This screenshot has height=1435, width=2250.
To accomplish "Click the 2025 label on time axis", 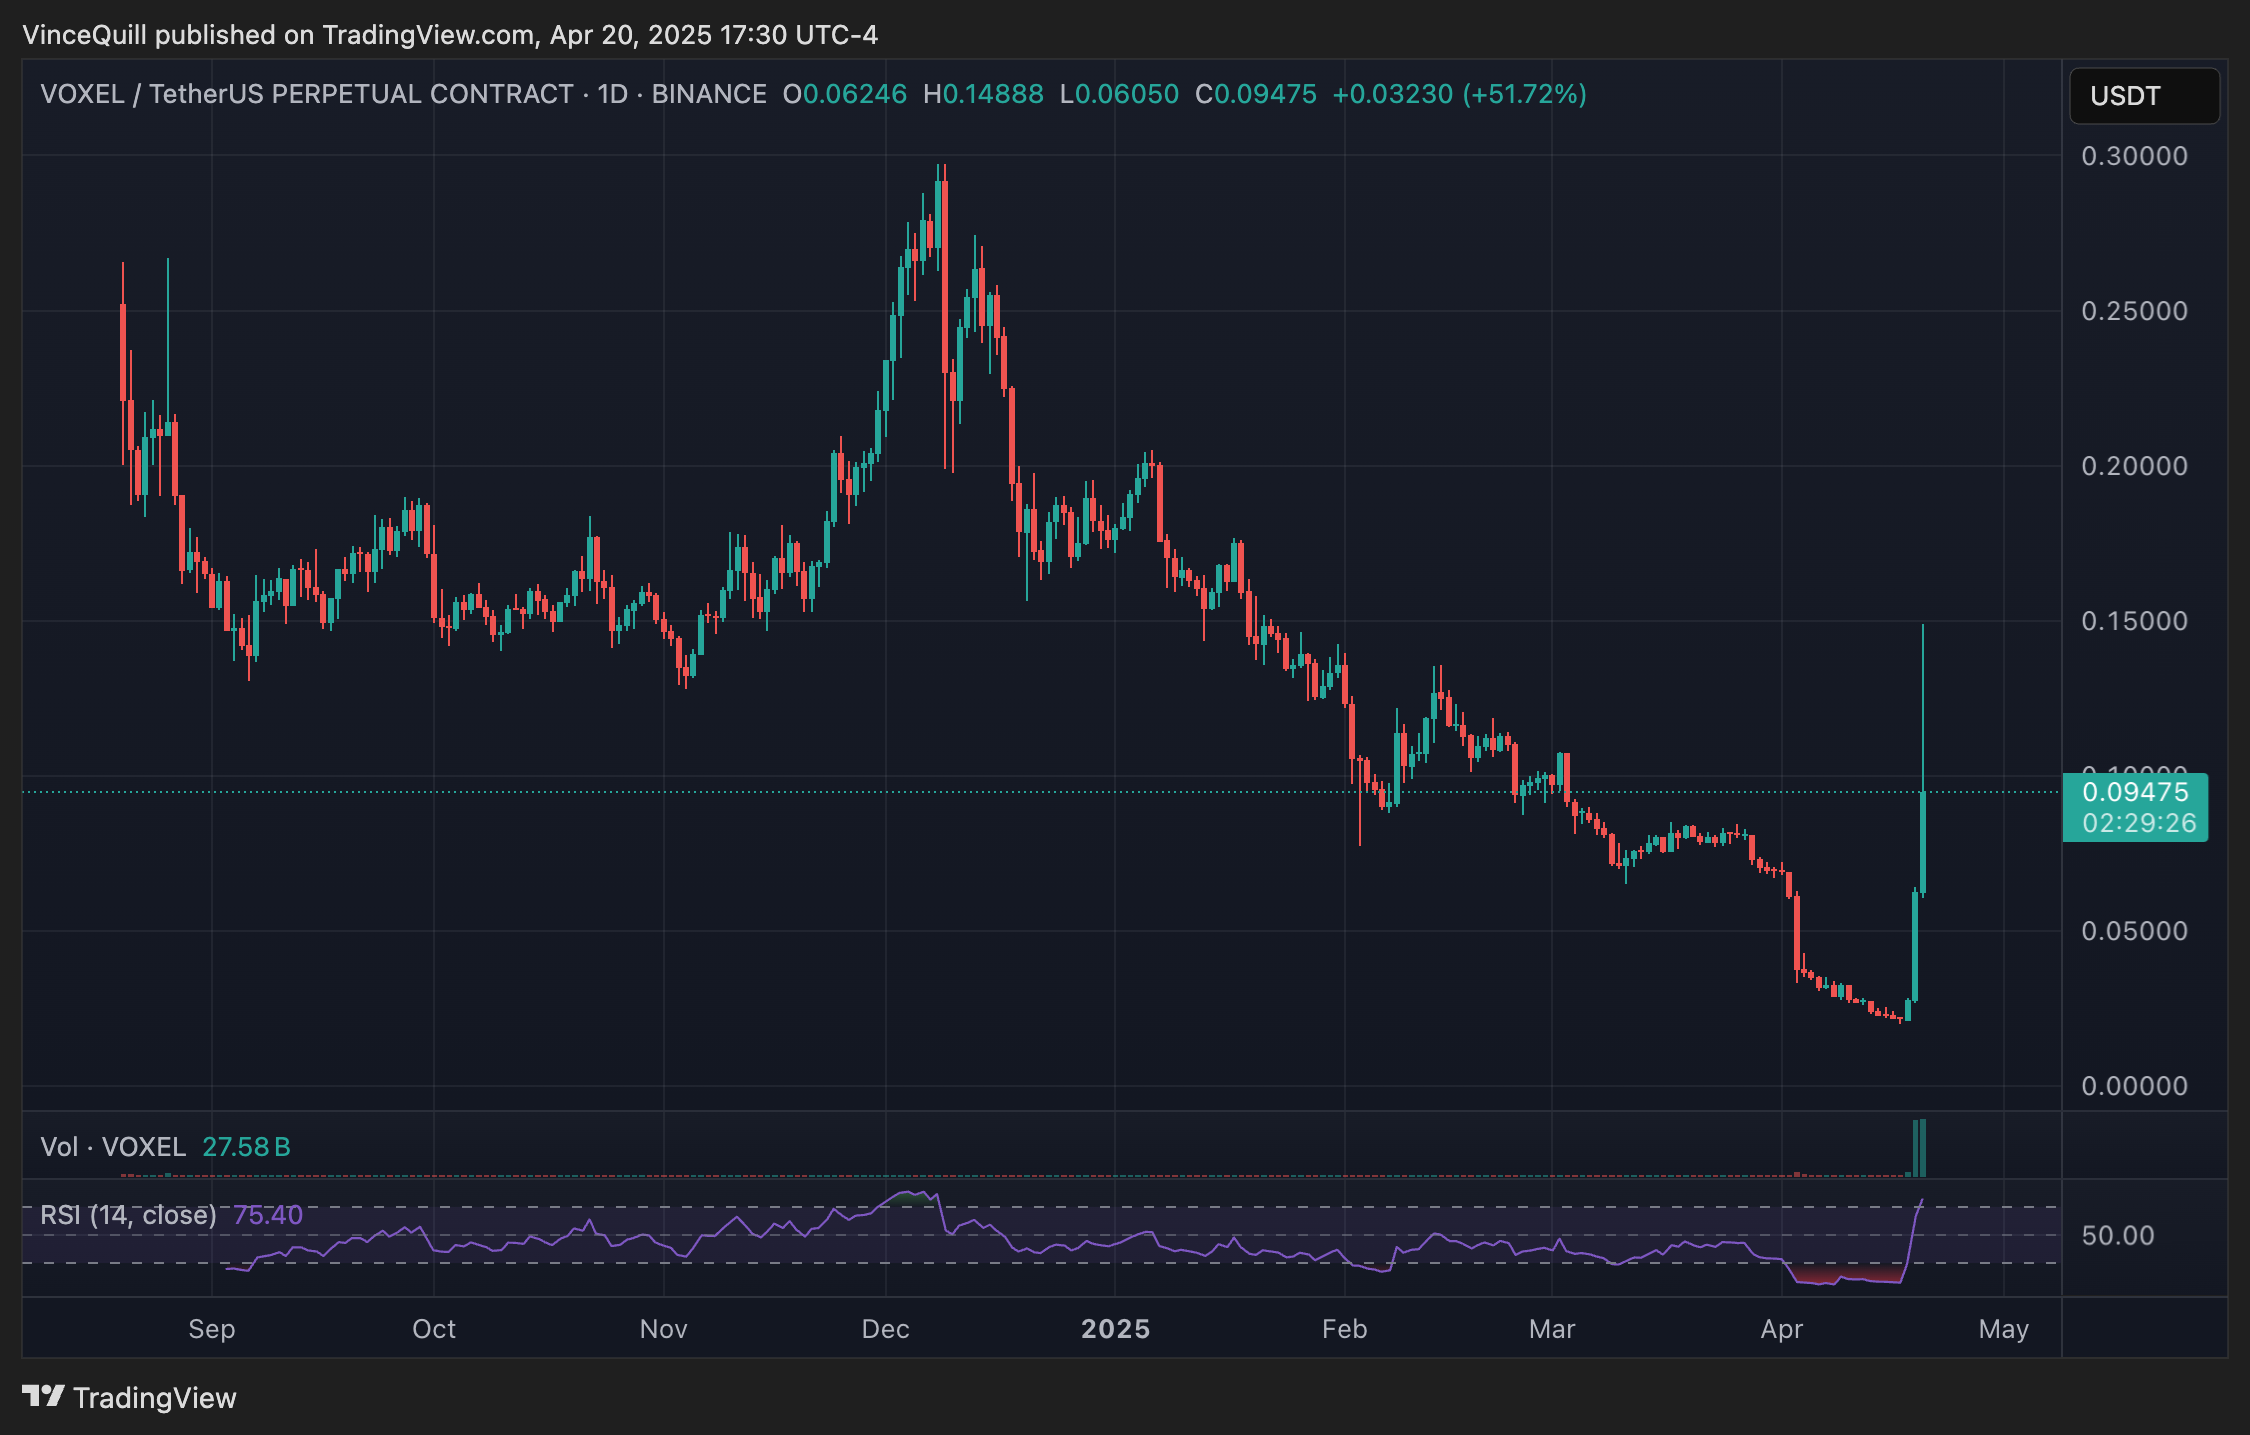I will point(1115,1329).
